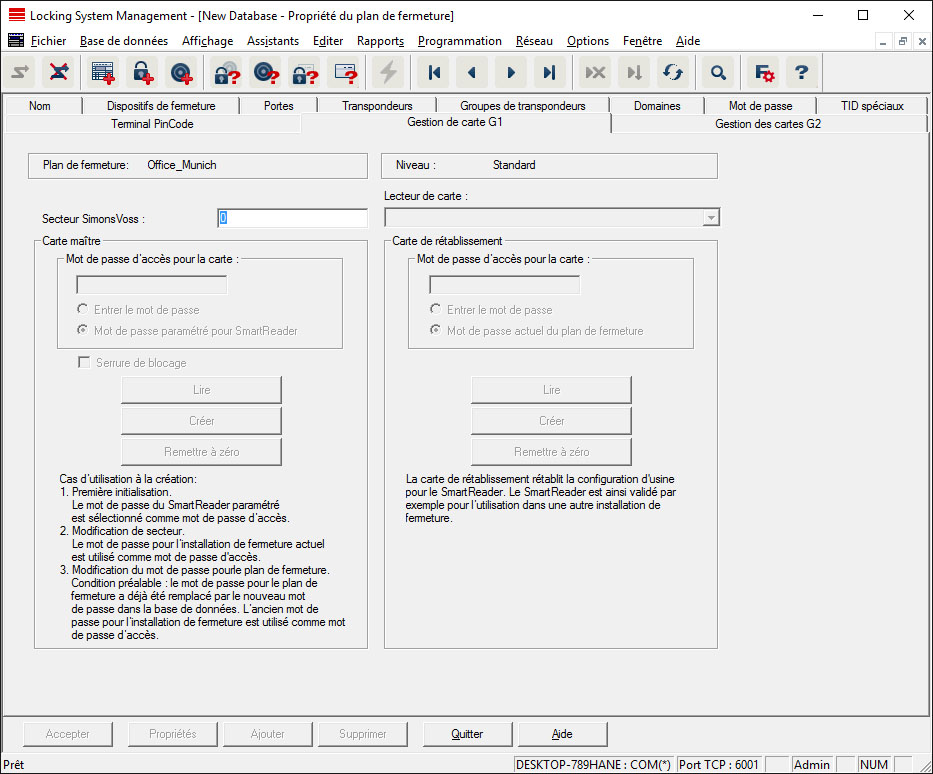Click the 'Secteur SimonsVoss' input field
This screenshot has height=774, width=933.
coord(292,218)
